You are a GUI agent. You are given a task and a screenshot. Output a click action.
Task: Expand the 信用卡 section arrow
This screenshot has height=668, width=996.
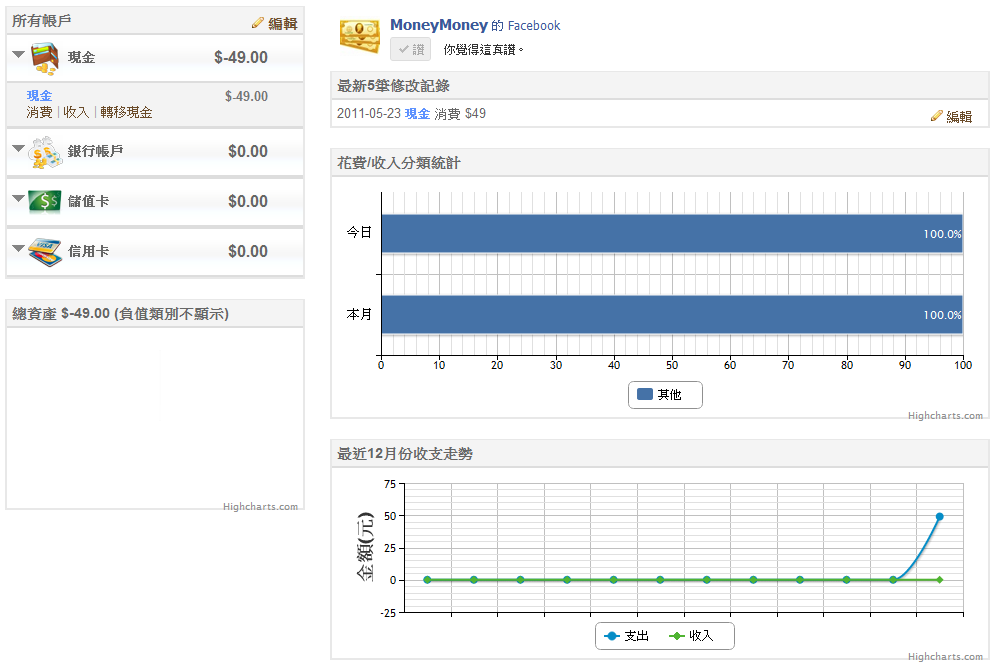pos(19,248)
